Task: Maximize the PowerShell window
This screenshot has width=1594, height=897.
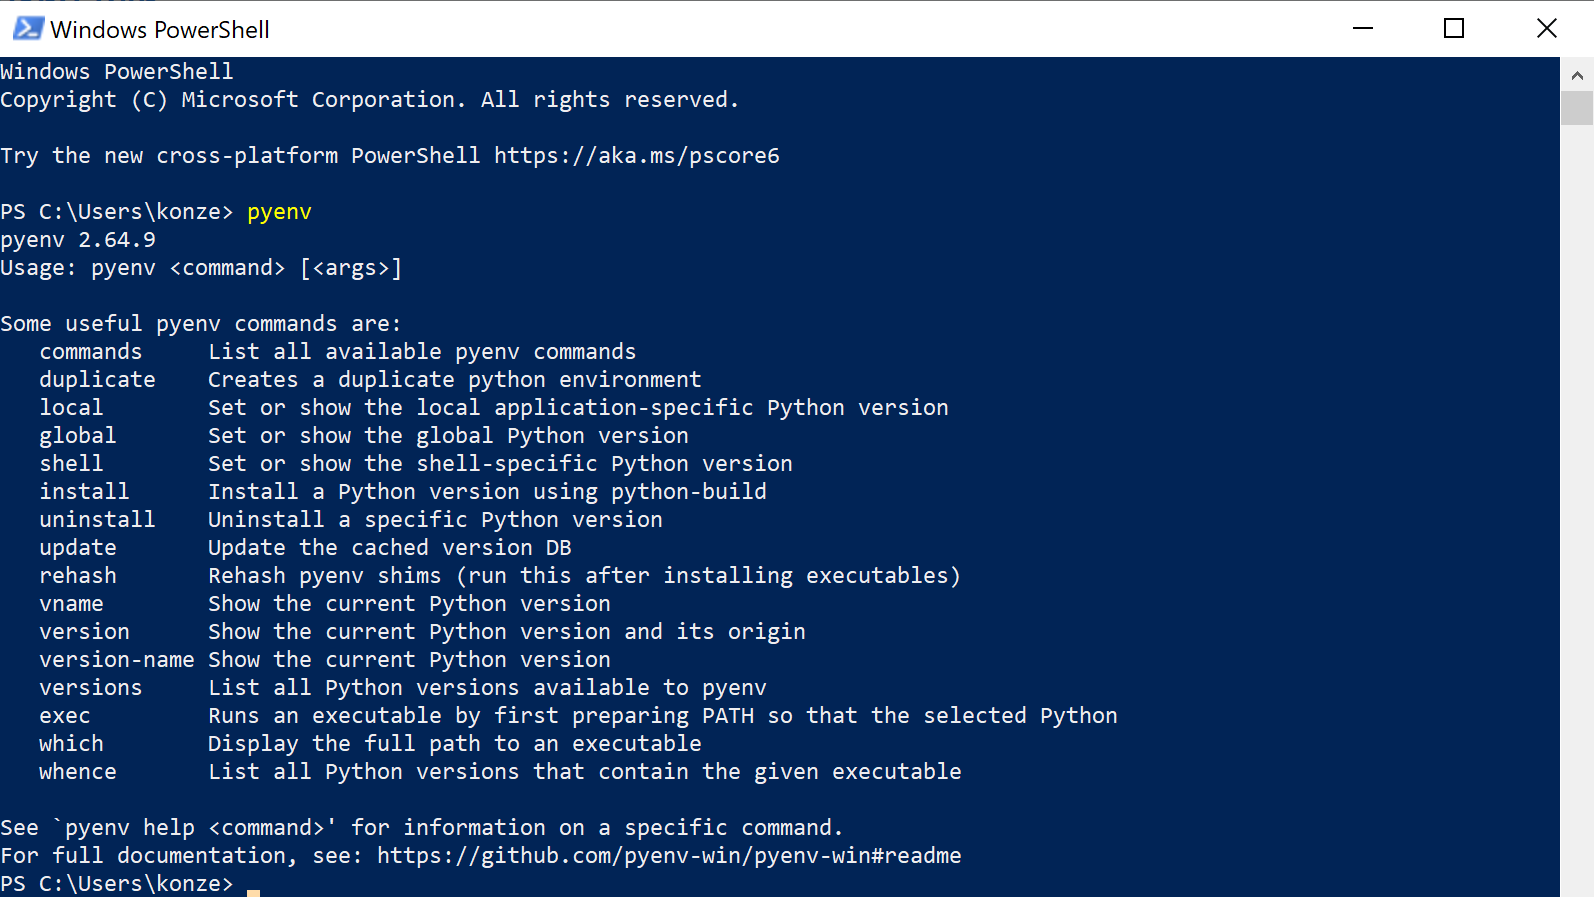Action: tap(1453, 28)
